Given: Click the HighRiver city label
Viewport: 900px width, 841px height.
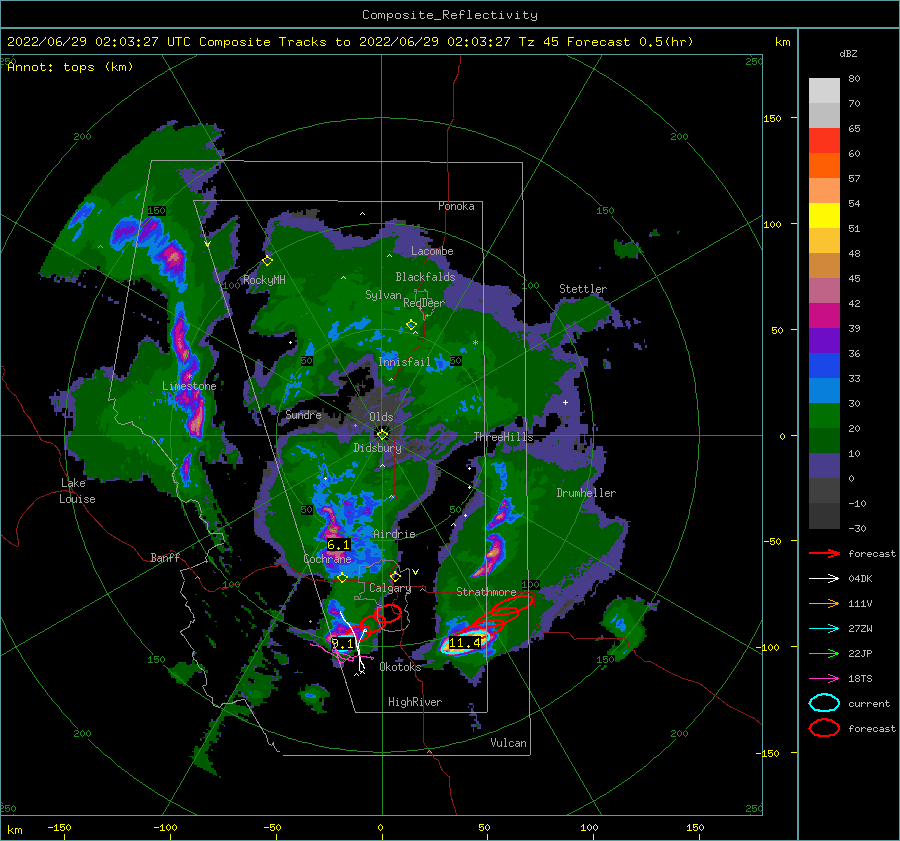Looking at the screenshot, I should (x=414, y=702).
